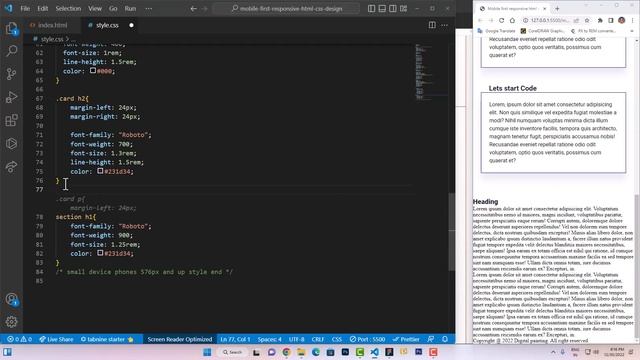Bookmark this page with star icon
Viewport: 640px width, 360px height.
click(x=587, y=20)
